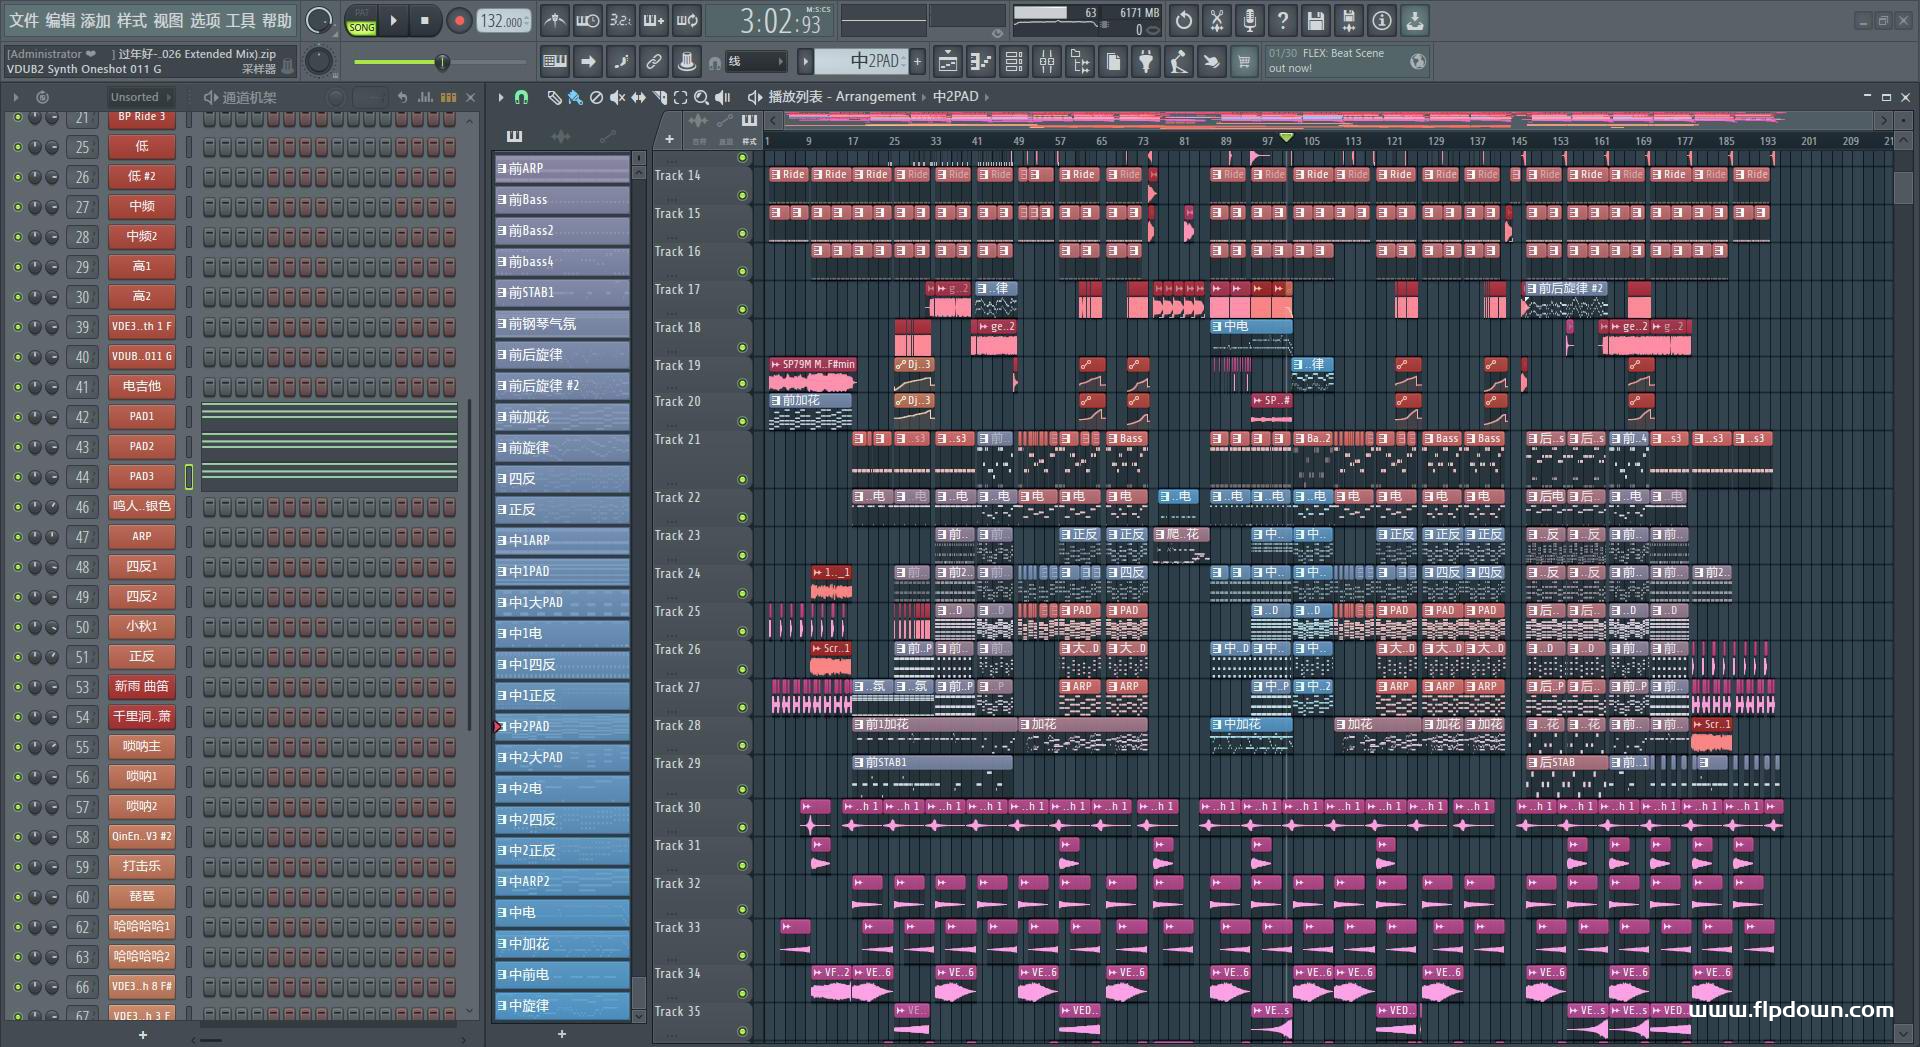
Task: Click the PAD1 channel button
Action: (142, 416)
